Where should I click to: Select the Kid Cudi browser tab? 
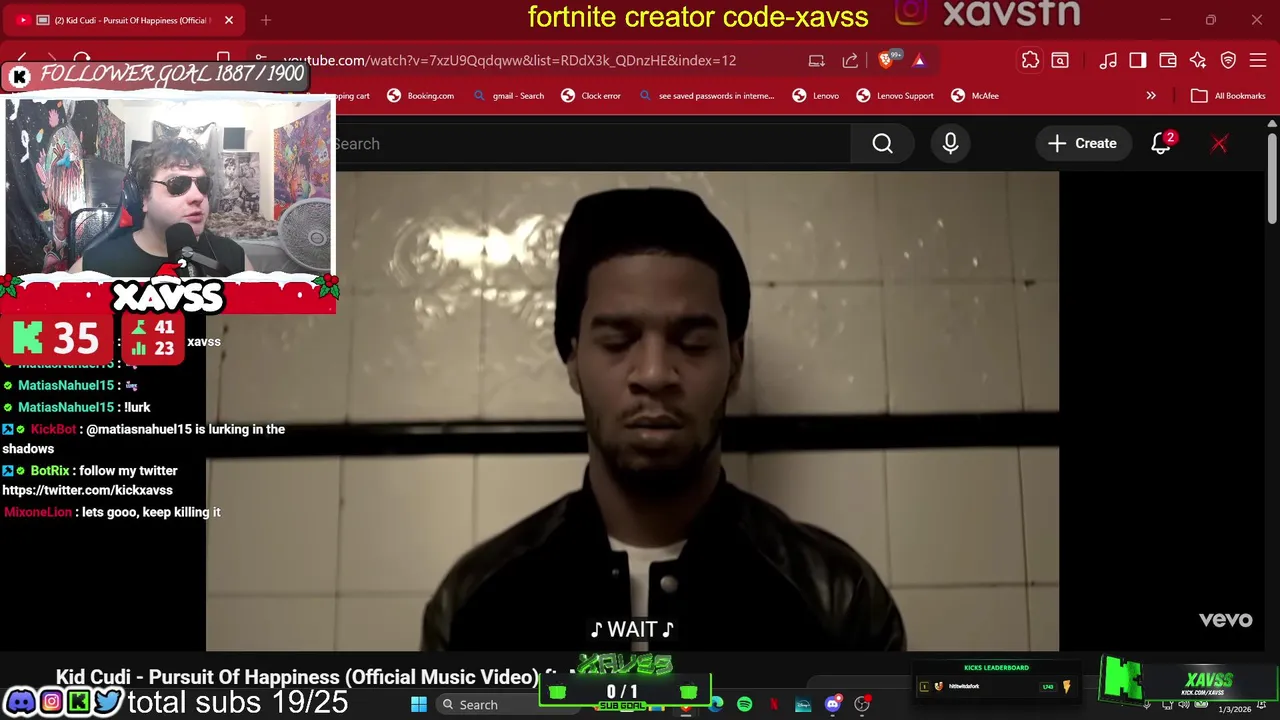point(125,20)
